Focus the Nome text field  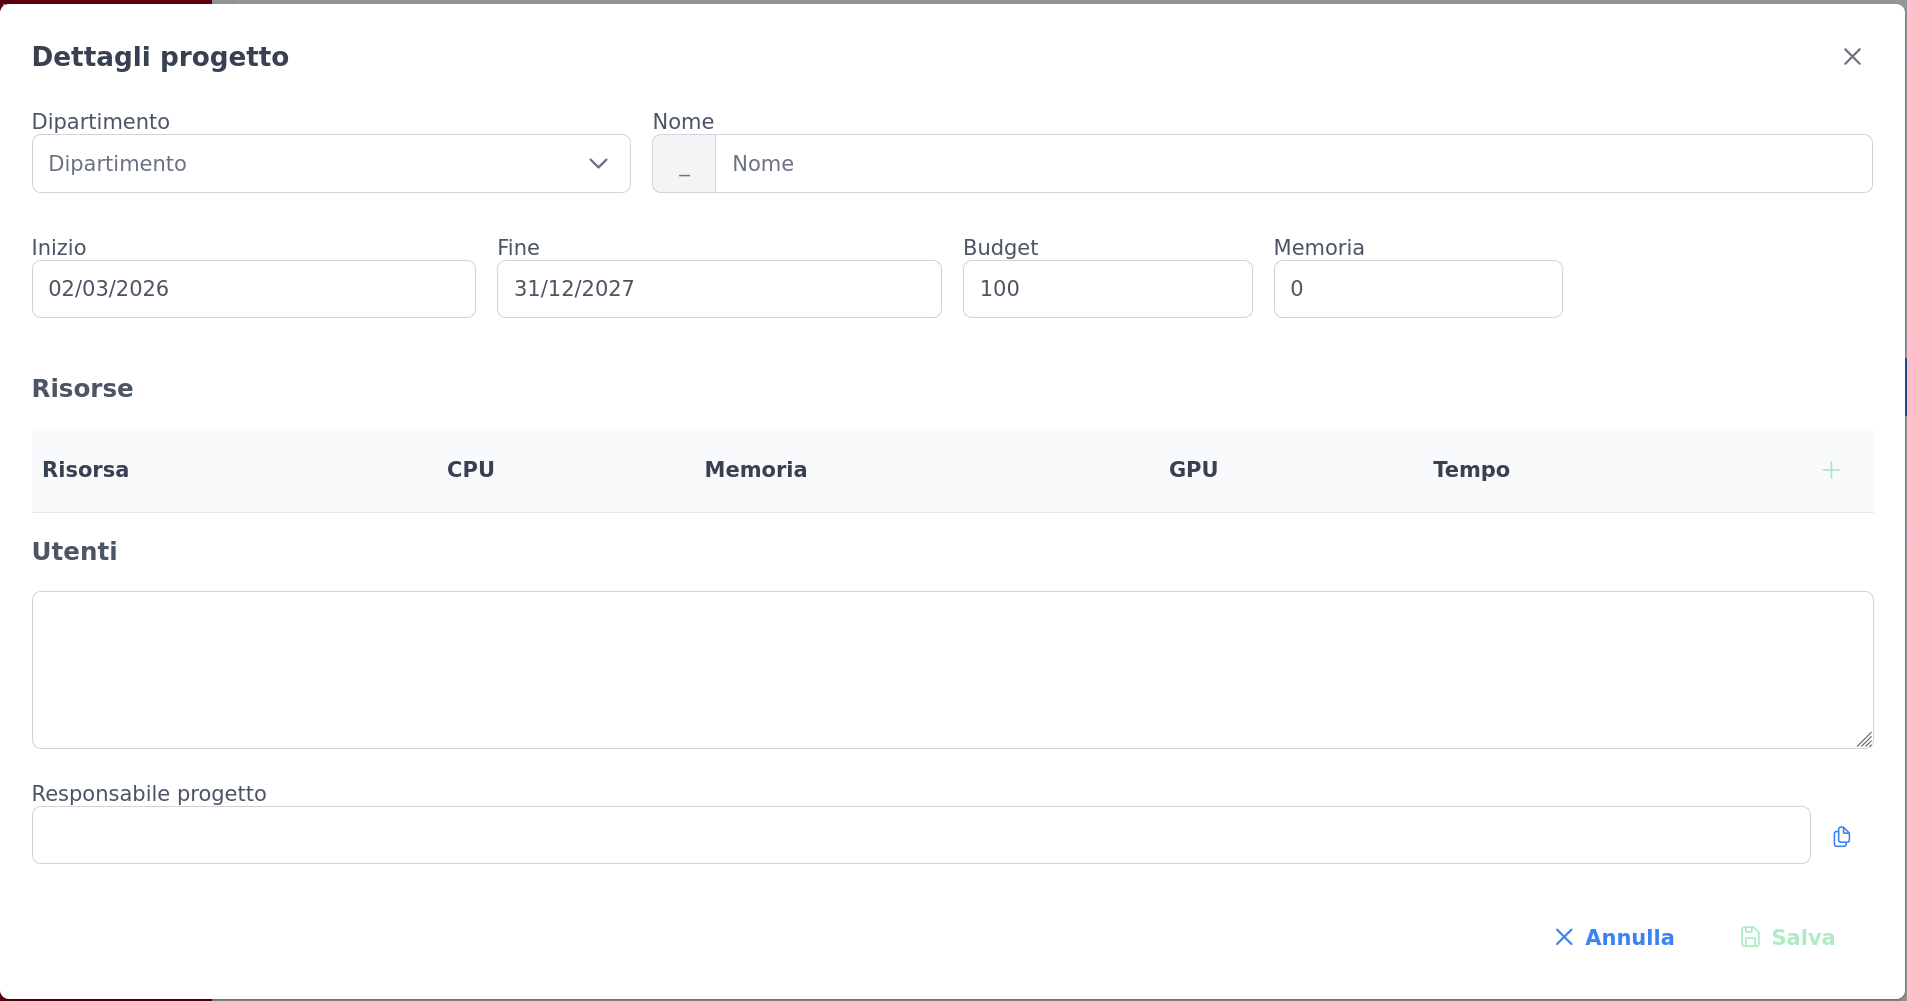(x=1292, y=164)
